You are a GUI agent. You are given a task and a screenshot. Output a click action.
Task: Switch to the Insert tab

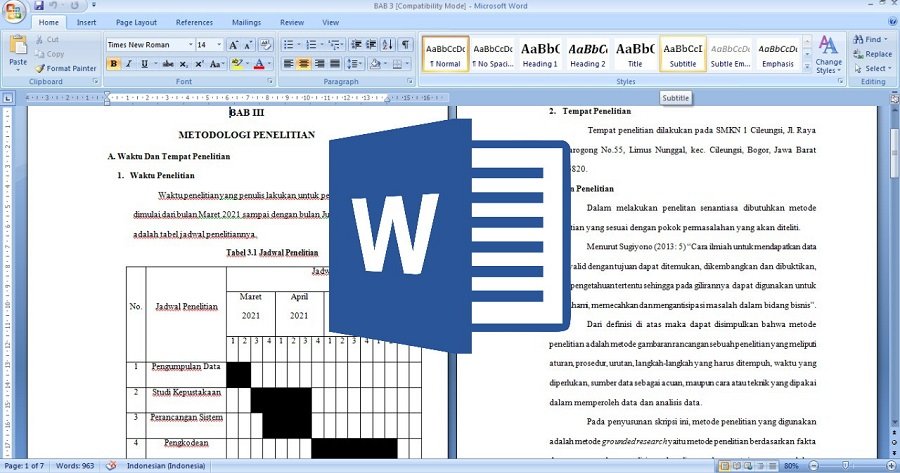click(86, 22)
